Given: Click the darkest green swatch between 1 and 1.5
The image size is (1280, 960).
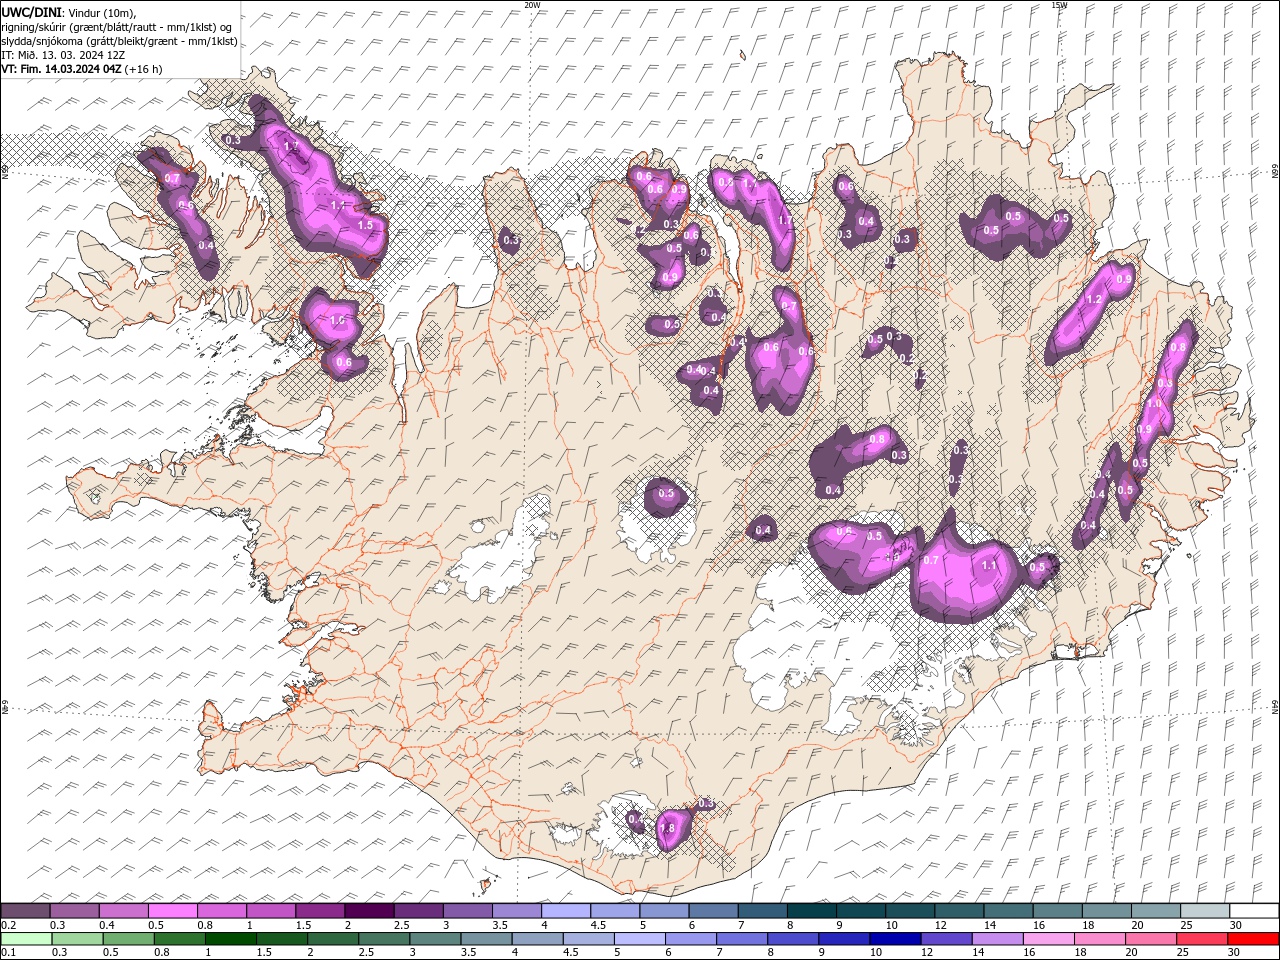Looking at the screenshot, I should pyautogui.click(x=231, y=939).
